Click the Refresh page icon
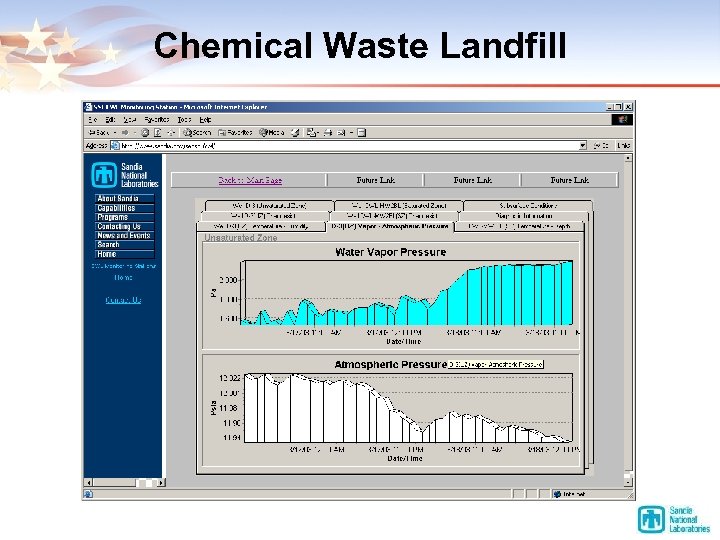720x540 pixels. [x=158, y=133]
